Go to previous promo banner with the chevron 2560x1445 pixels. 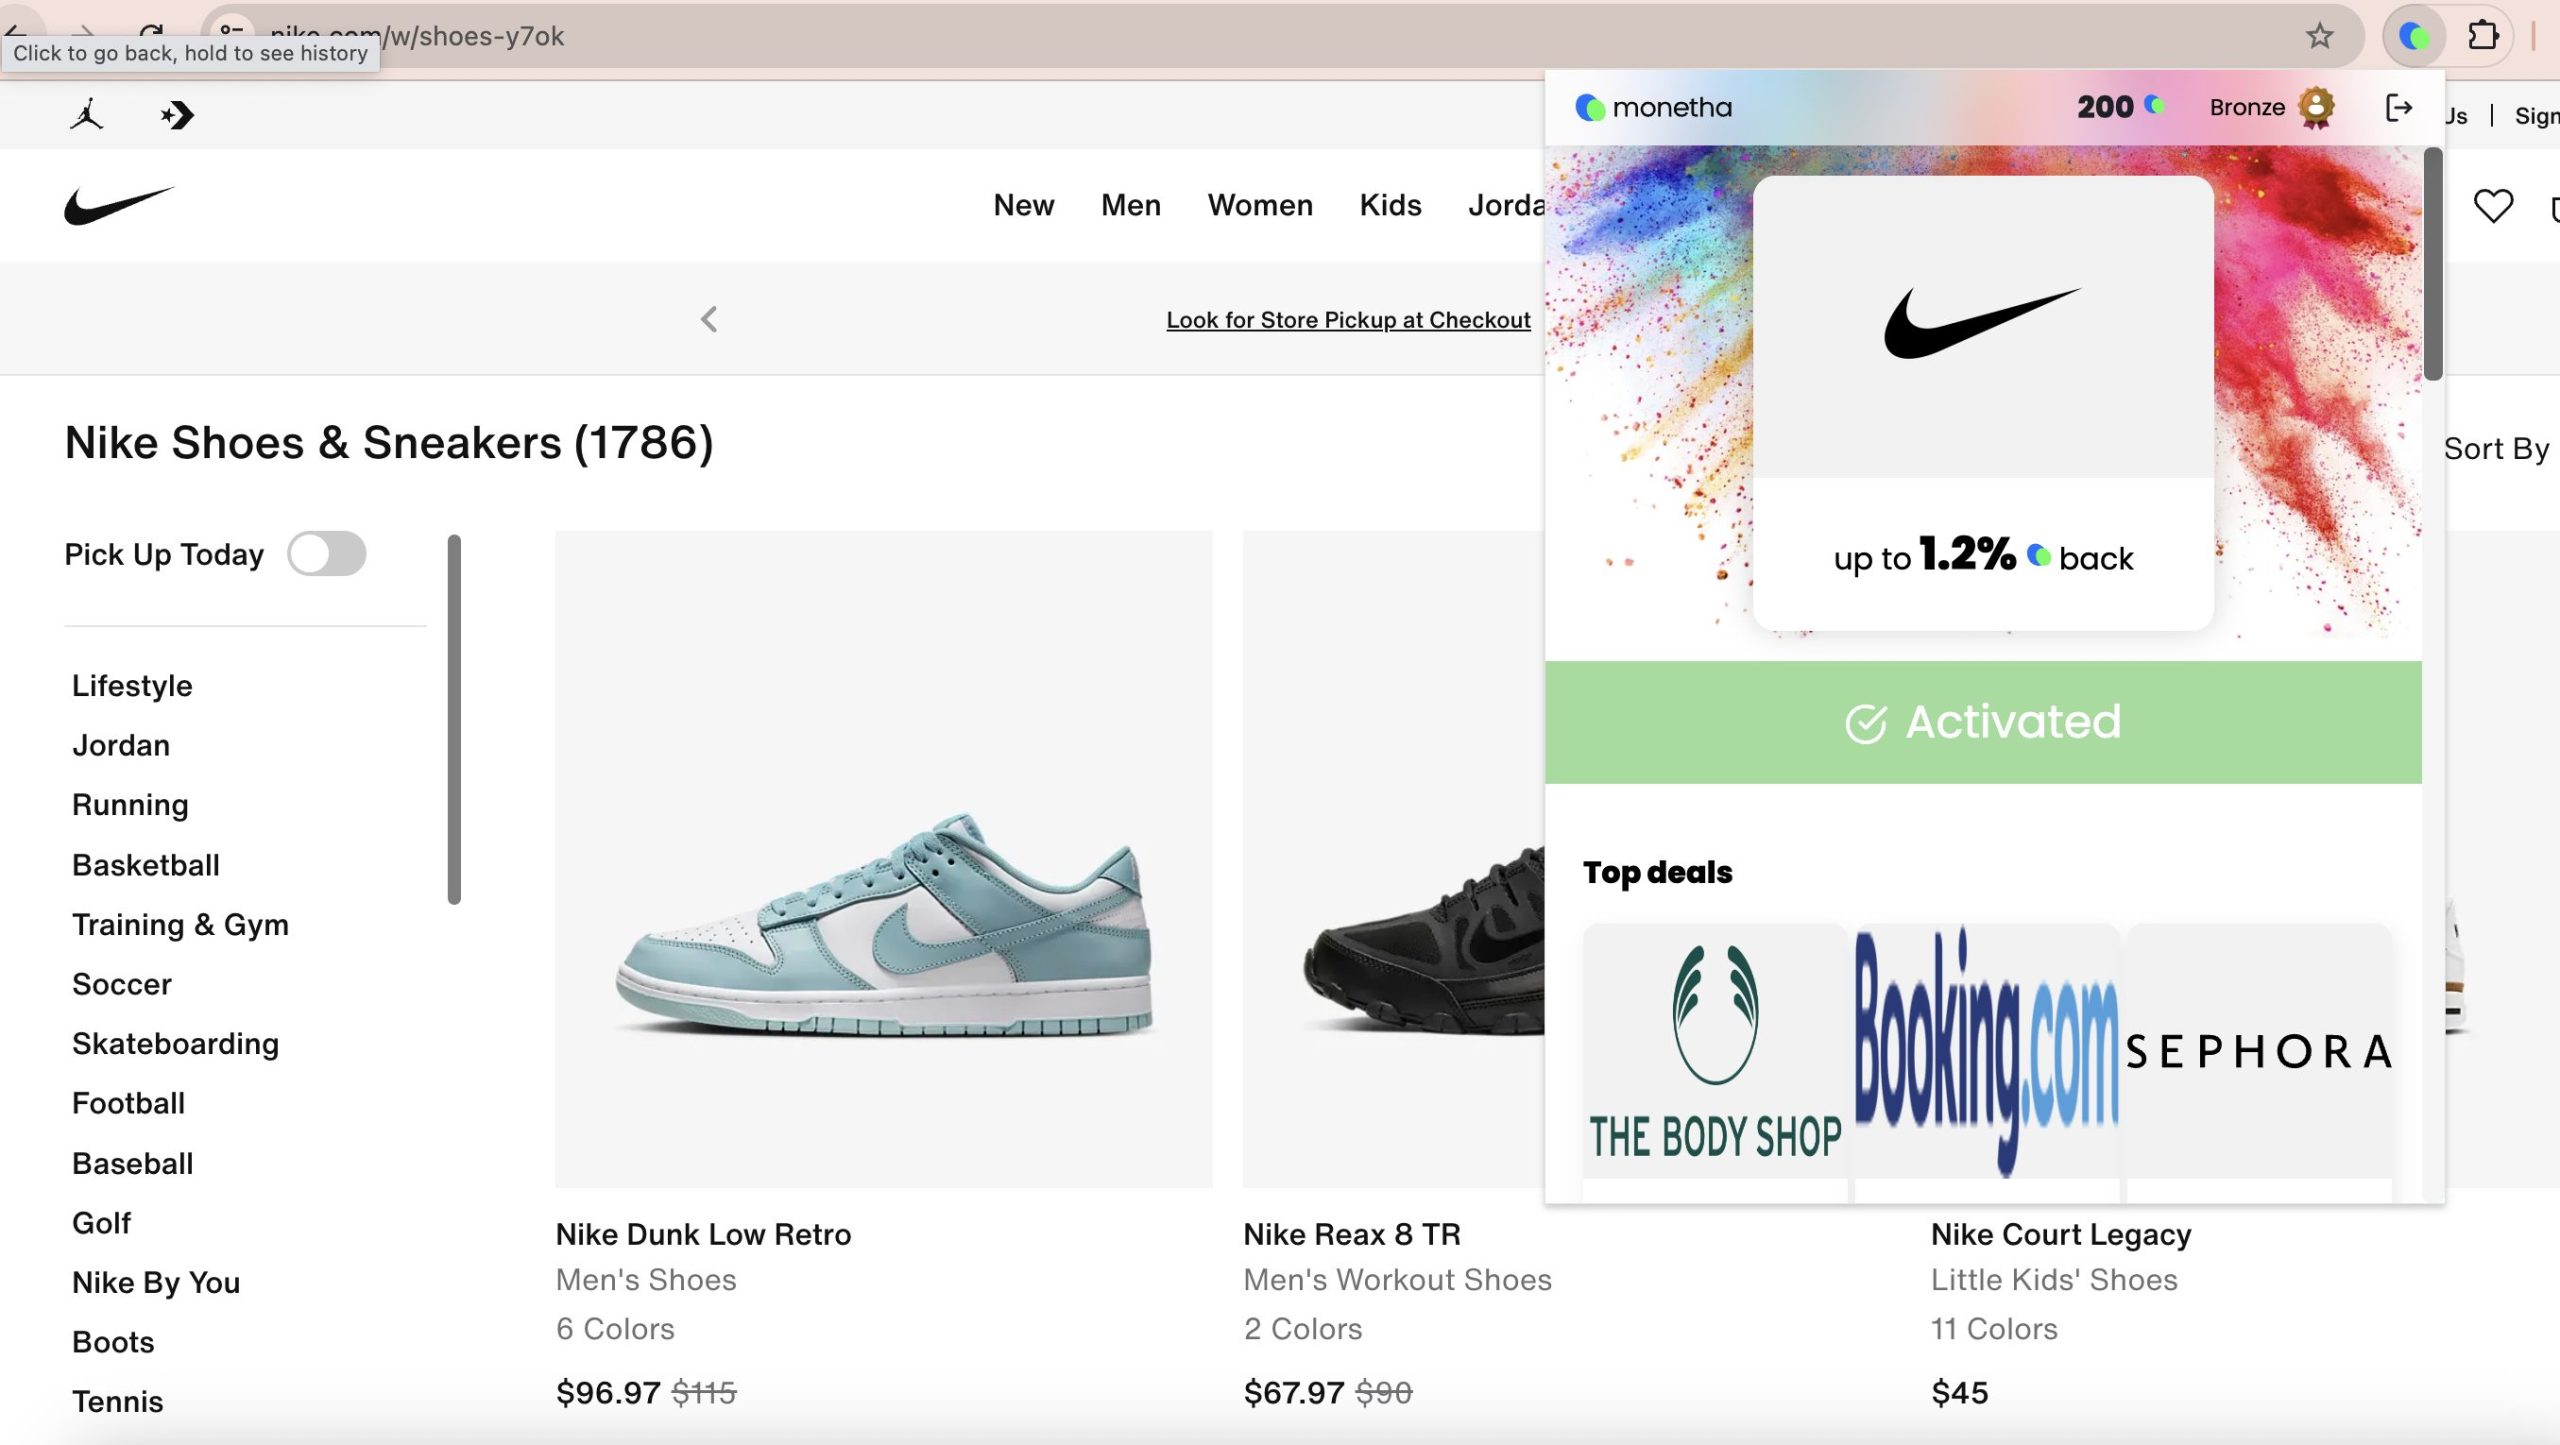tap(709, 320)
